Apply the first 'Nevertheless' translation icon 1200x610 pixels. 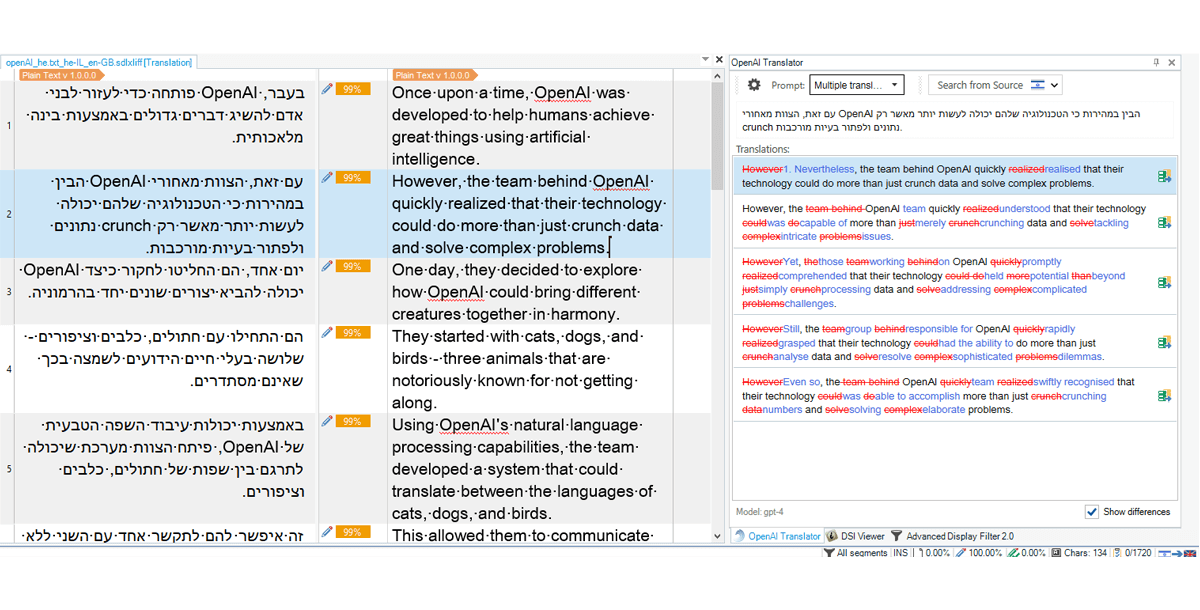(x=1164, y=177)
